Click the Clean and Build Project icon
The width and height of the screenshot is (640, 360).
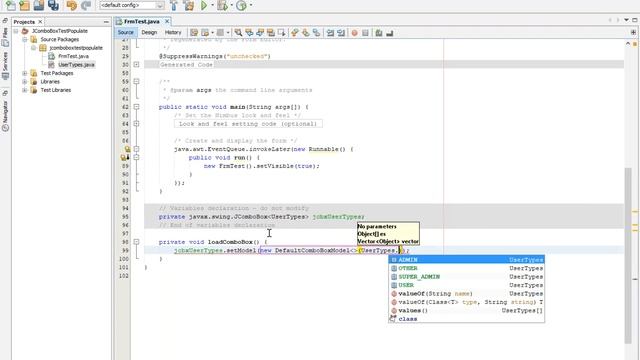pos(189,5)
